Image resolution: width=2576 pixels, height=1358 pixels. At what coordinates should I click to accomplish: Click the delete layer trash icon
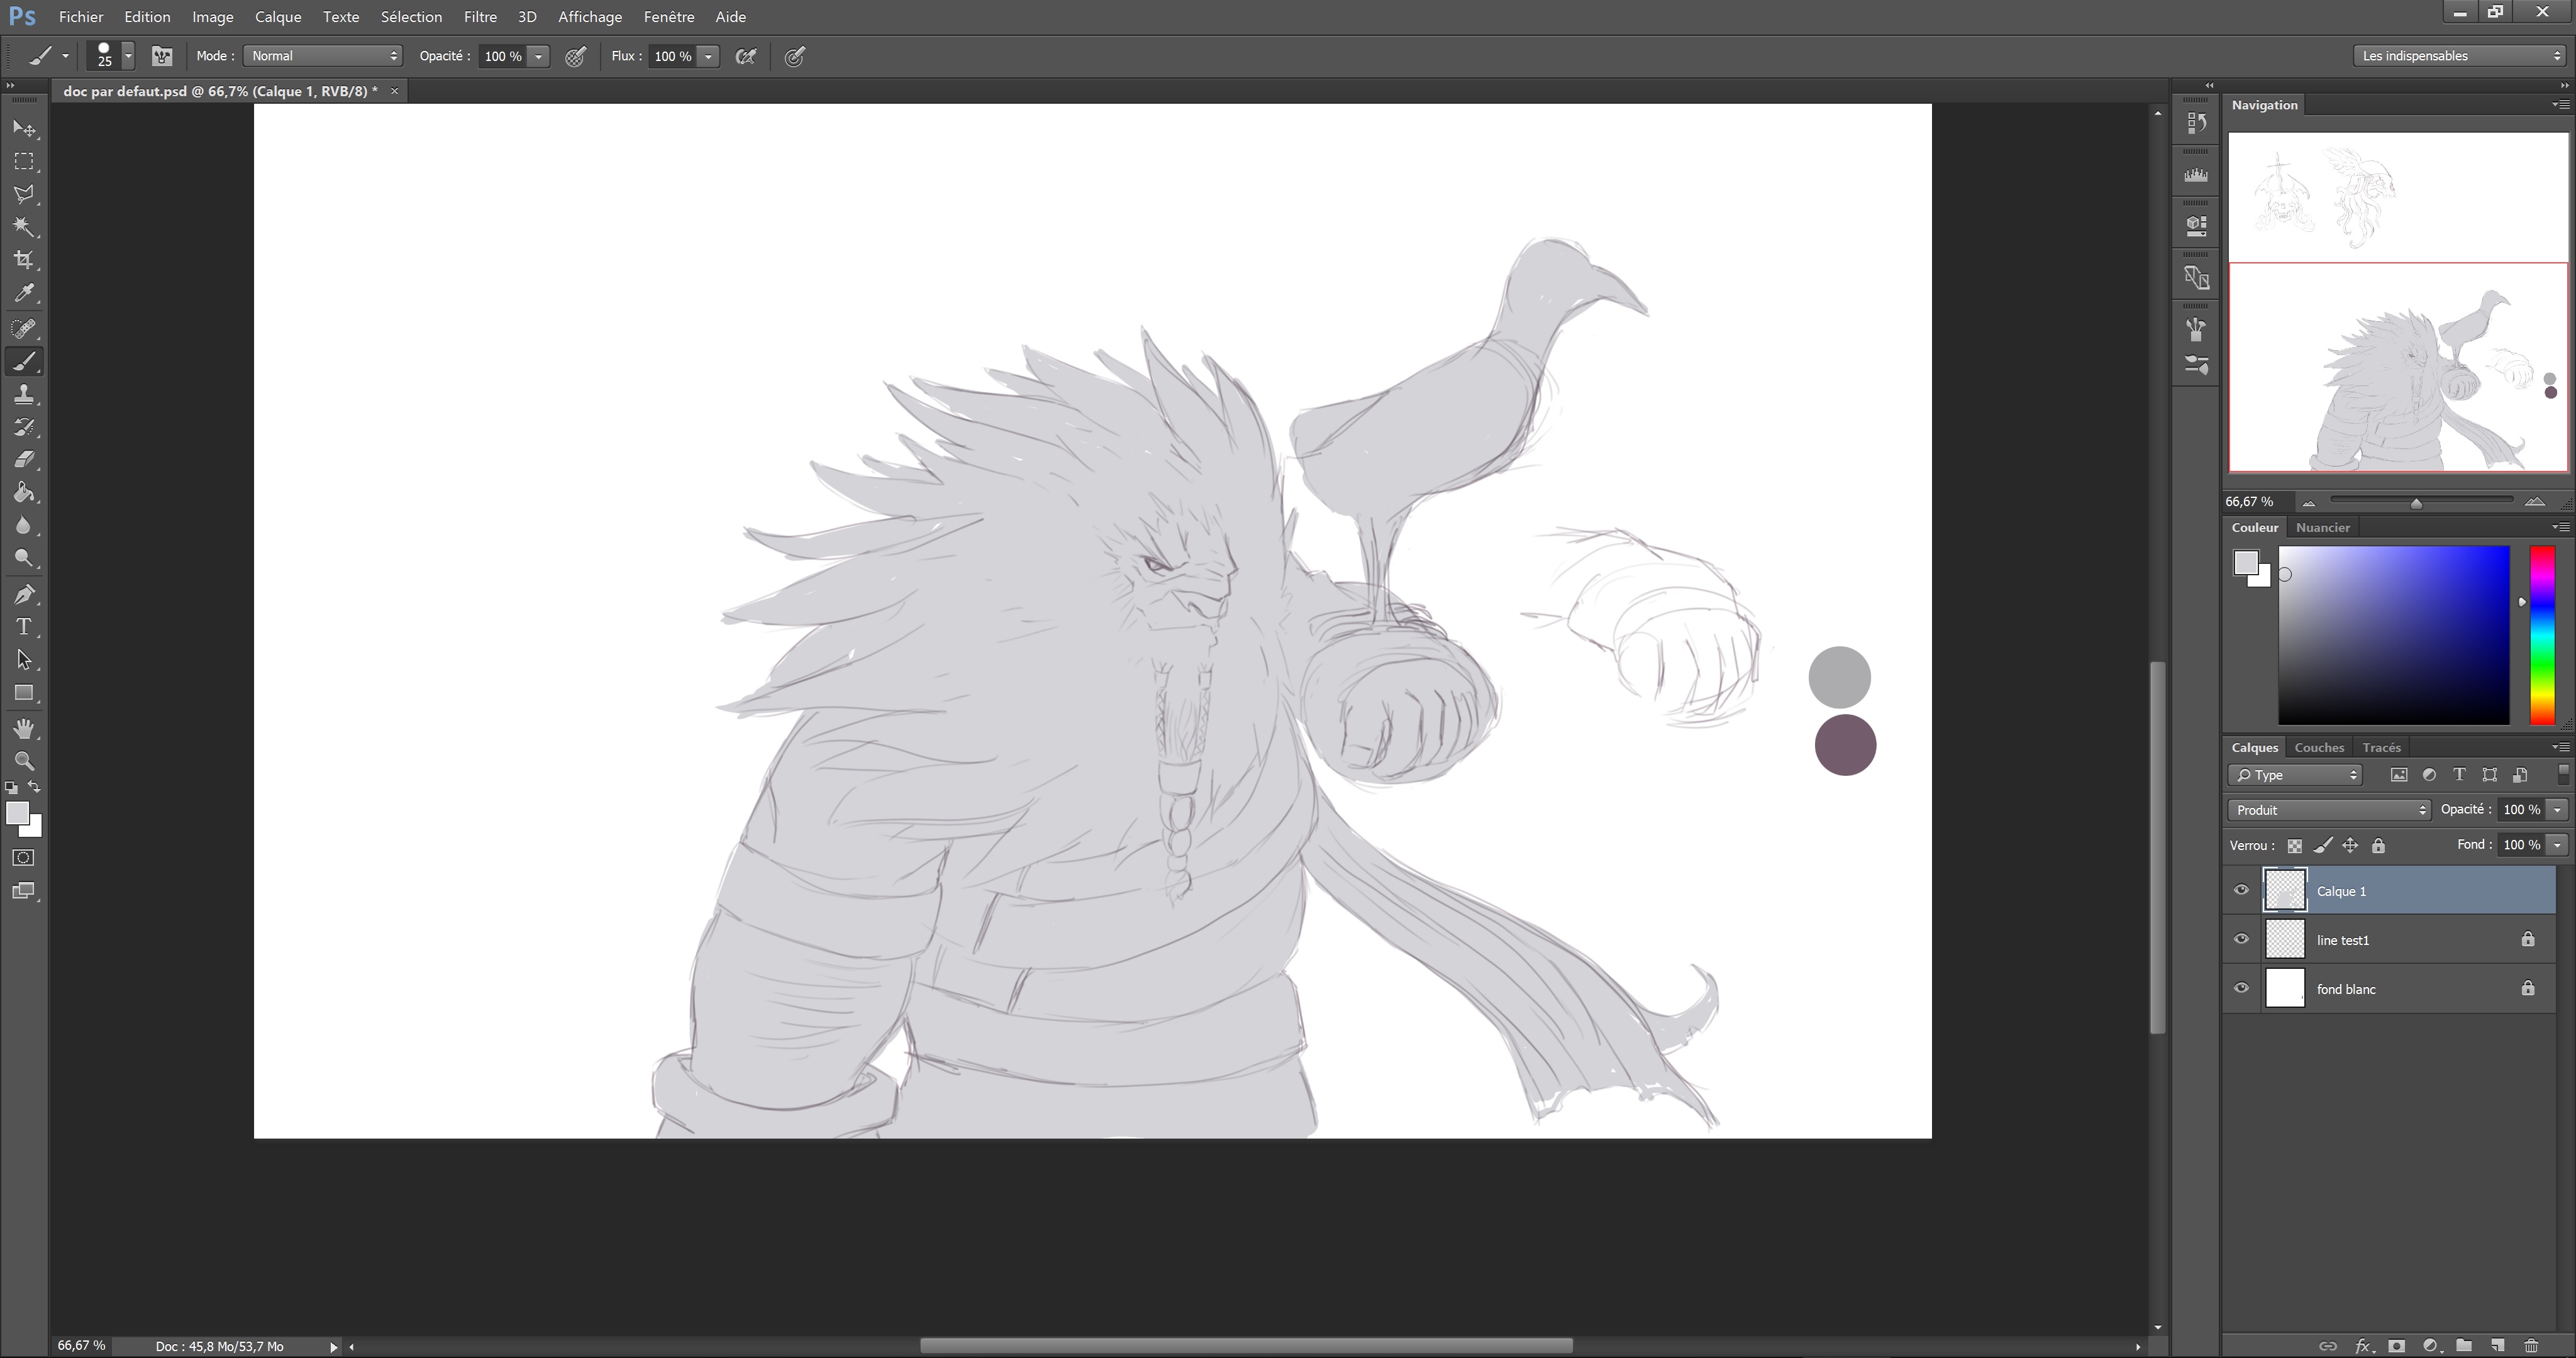2531,1346
